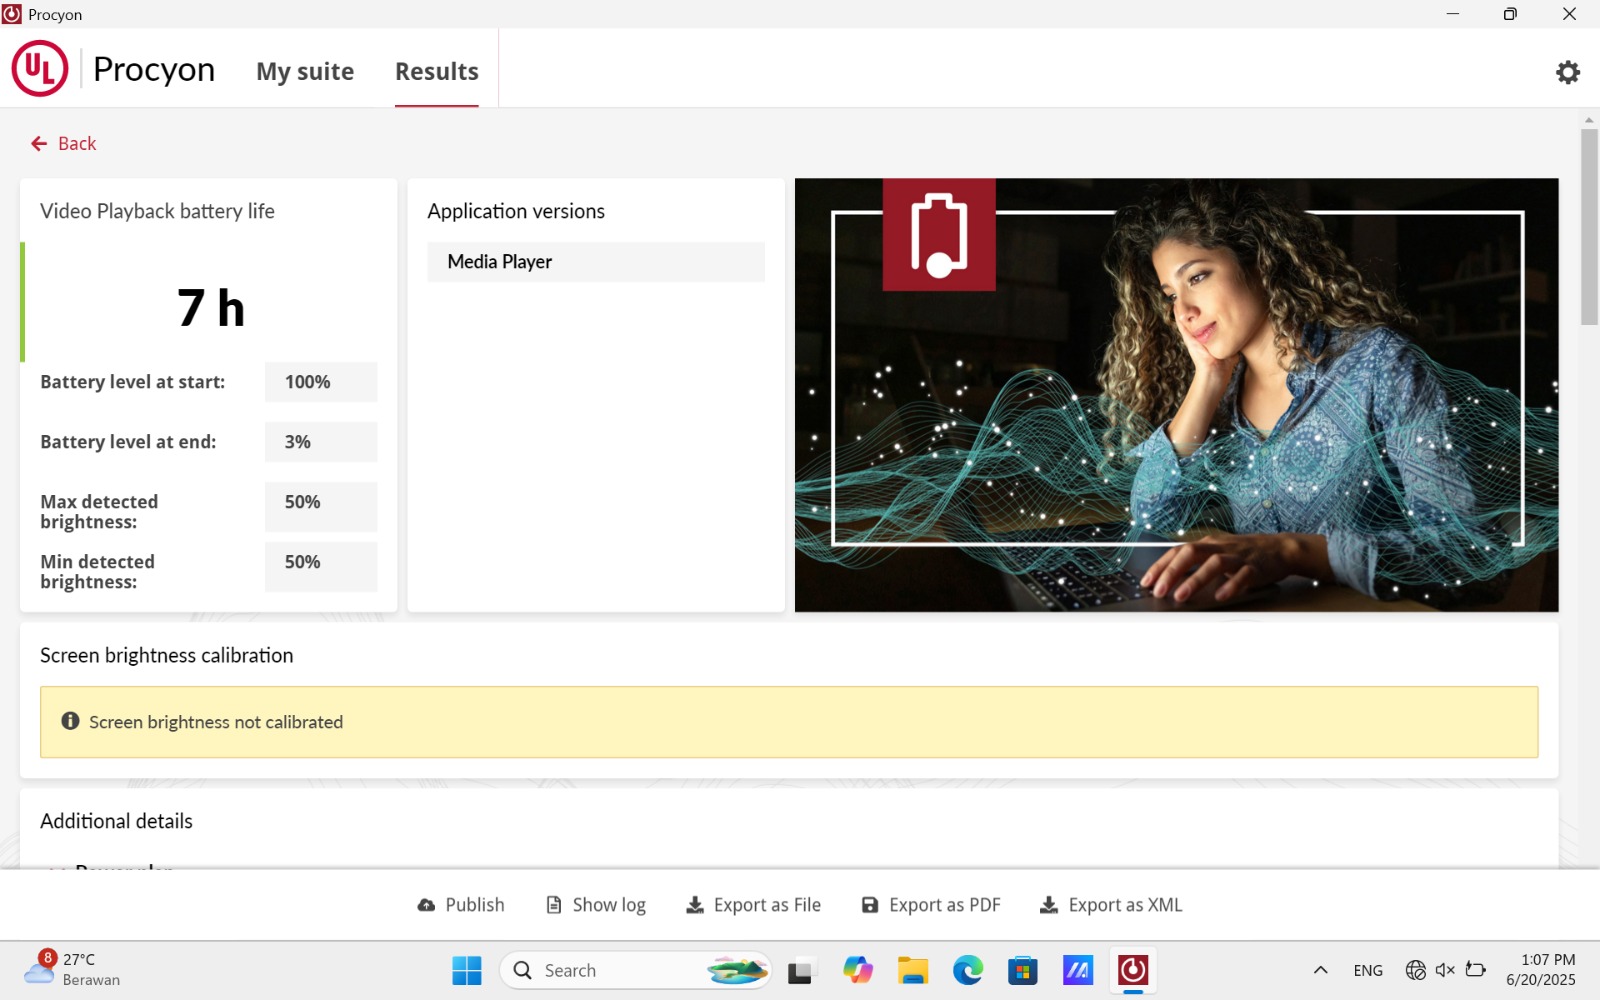The width and height of the screenshot is (1600, 1000).
Task: Switch to the Results tab
Action: tap(436, 72)
